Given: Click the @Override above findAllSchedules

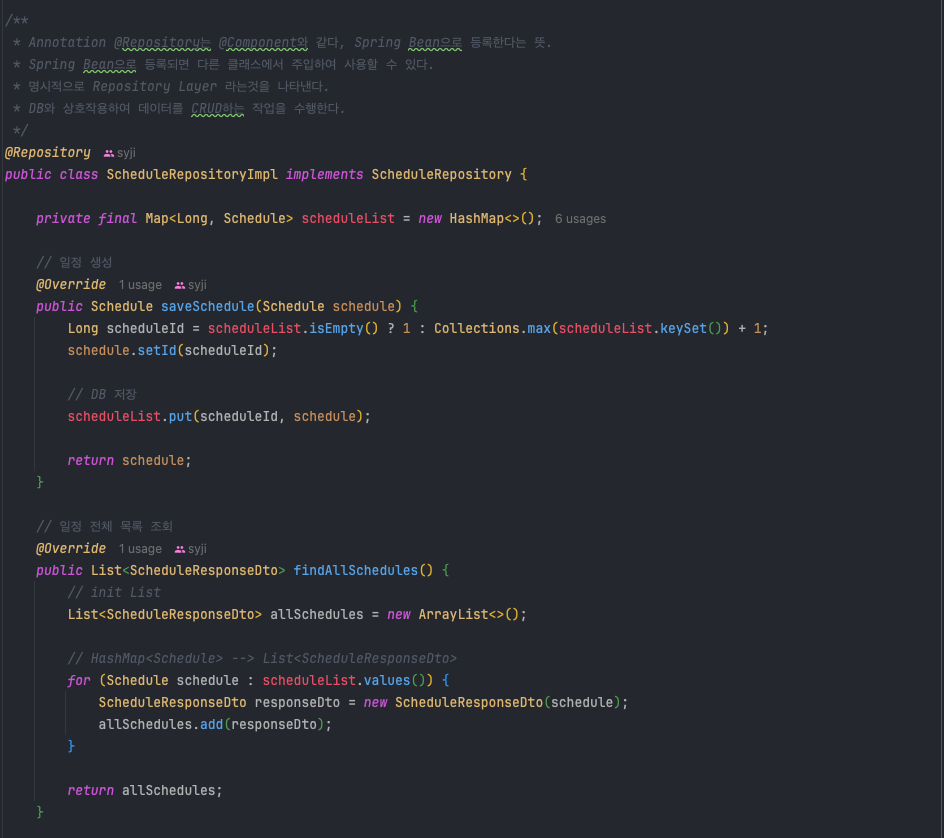Looking at the screenshot, I should coord(71,549).
